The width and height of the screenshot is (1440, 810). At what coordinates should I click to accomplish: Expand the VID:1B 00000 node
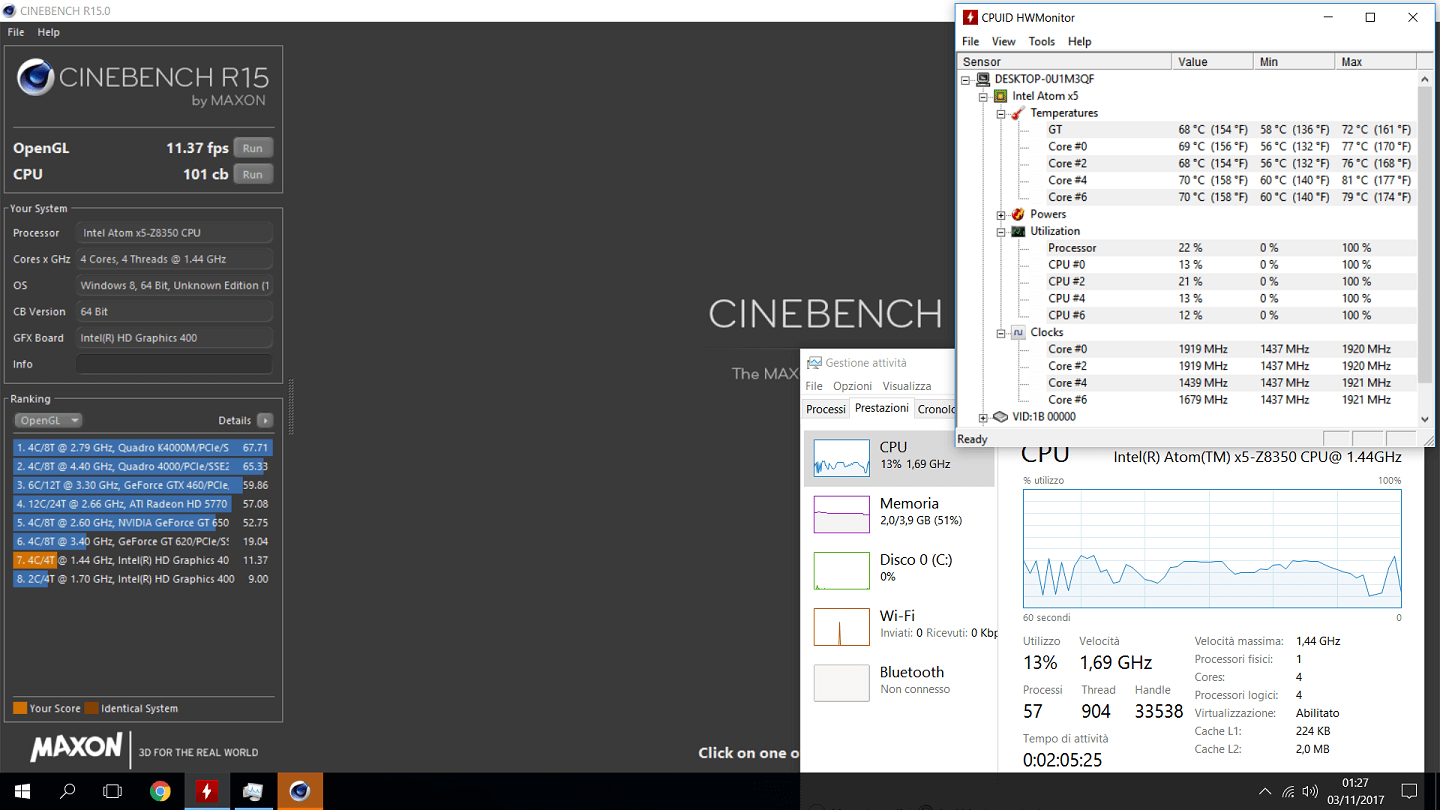pyautogui.click(x=984, y=417)
